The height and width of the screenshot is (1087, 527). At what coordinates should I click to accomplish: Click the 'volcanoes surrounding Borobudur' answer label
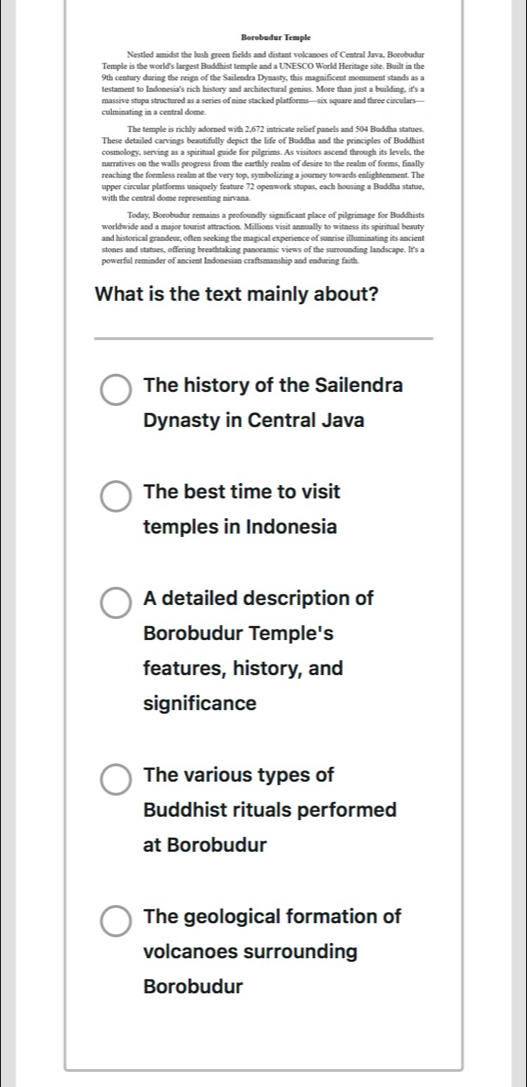[x=250, y=968]
